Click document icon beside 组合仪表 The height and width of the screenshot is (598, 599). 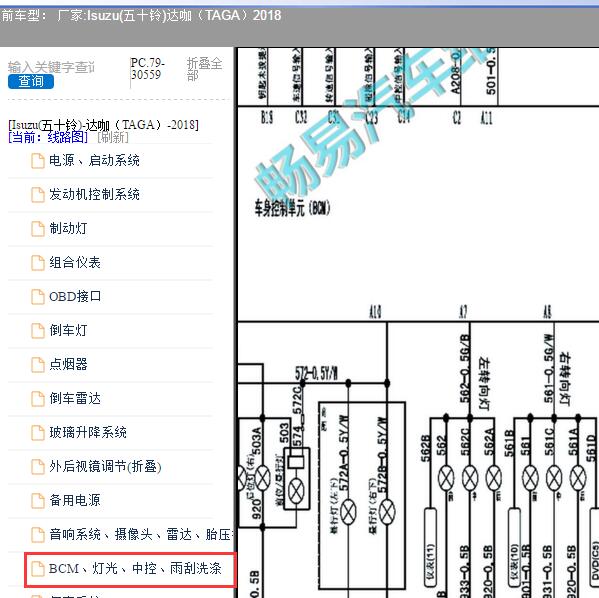(x=38, y=263)
